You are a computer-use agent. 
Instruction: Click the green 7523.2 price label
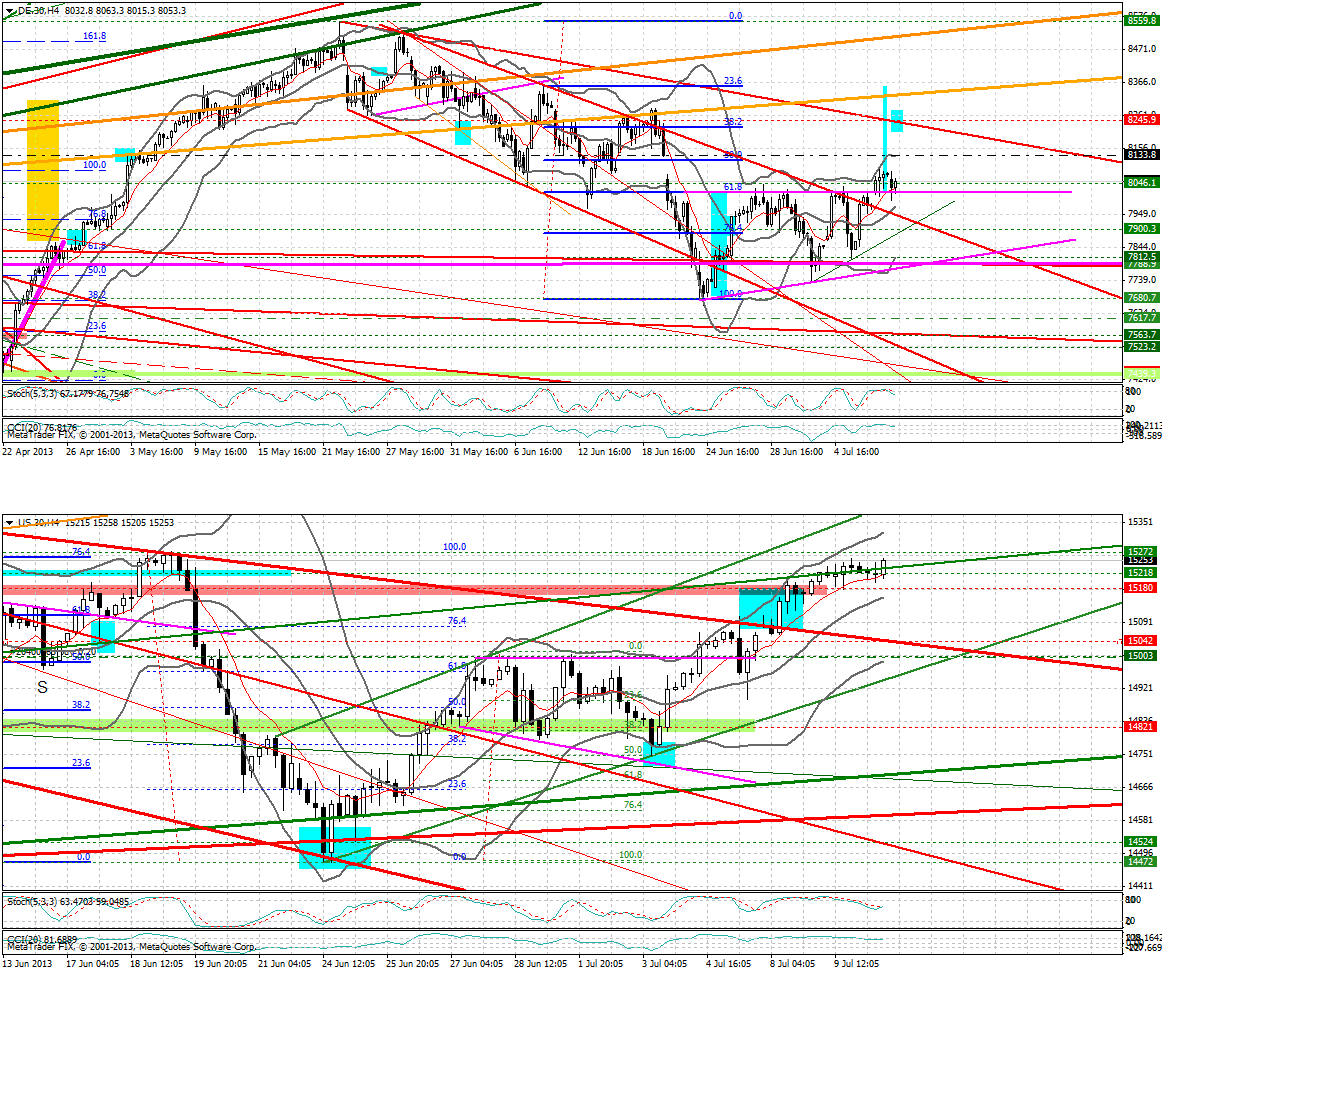(x=1141, y=346)
